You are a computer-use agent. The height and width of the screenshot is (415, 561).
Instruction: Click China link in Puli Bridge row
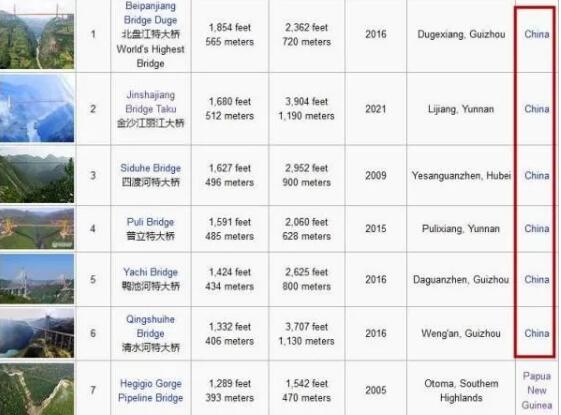click(537, 228)
